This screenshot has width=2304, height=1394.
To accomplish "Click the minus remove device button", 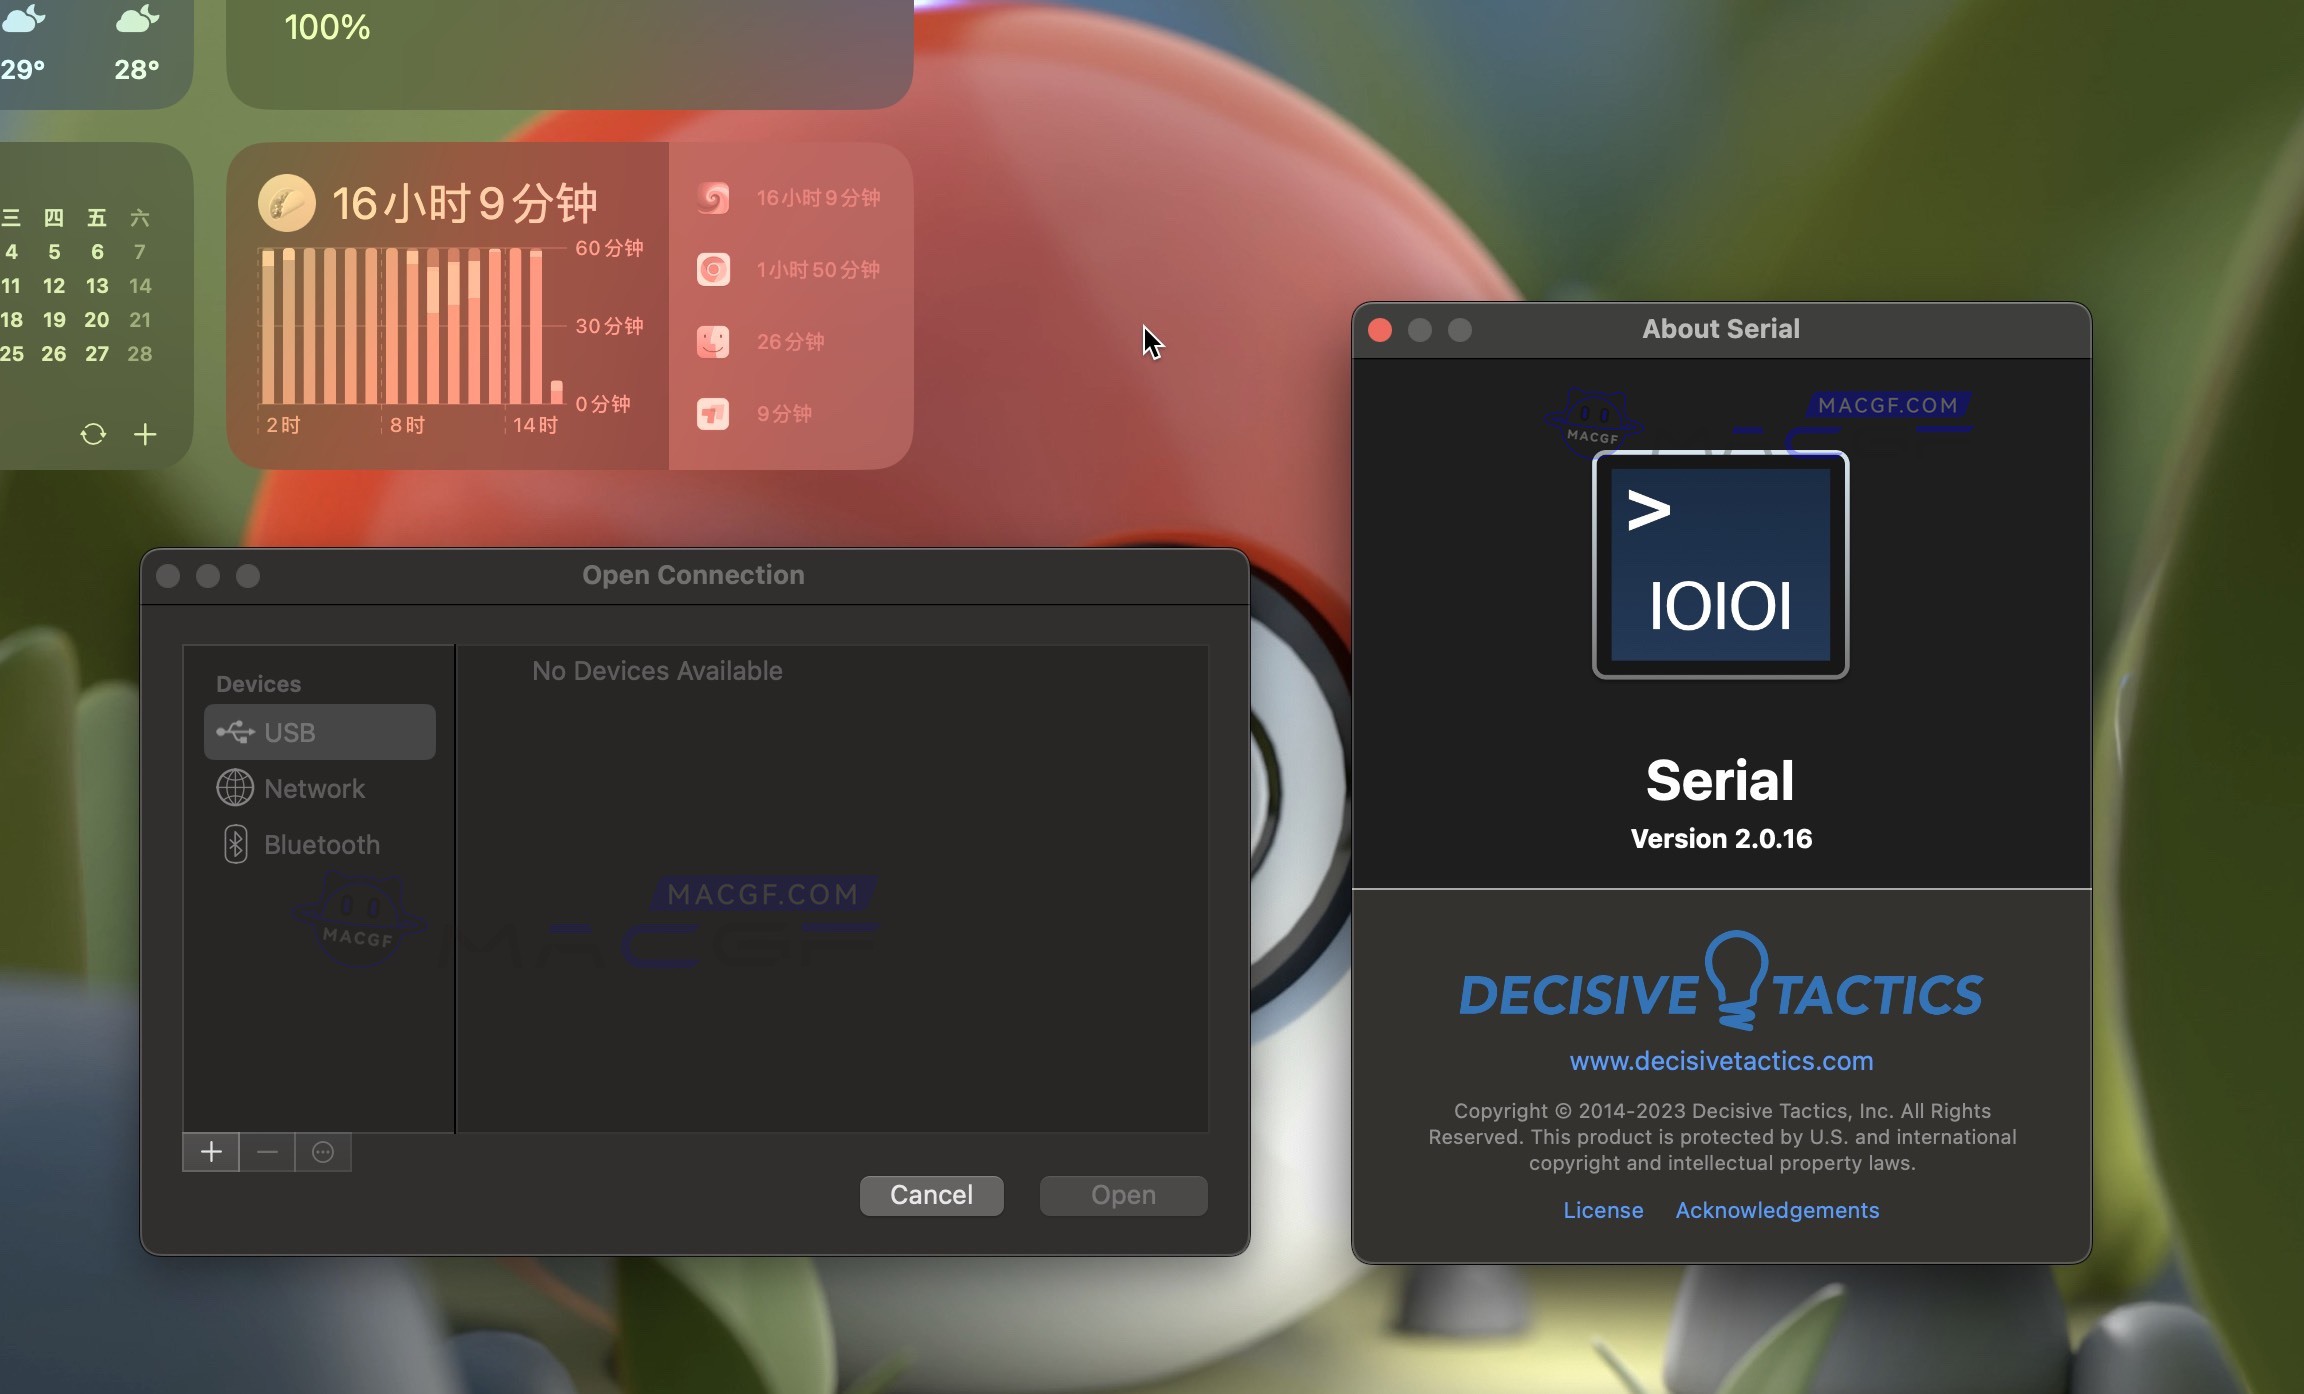I will click(x=267, y=1152).
